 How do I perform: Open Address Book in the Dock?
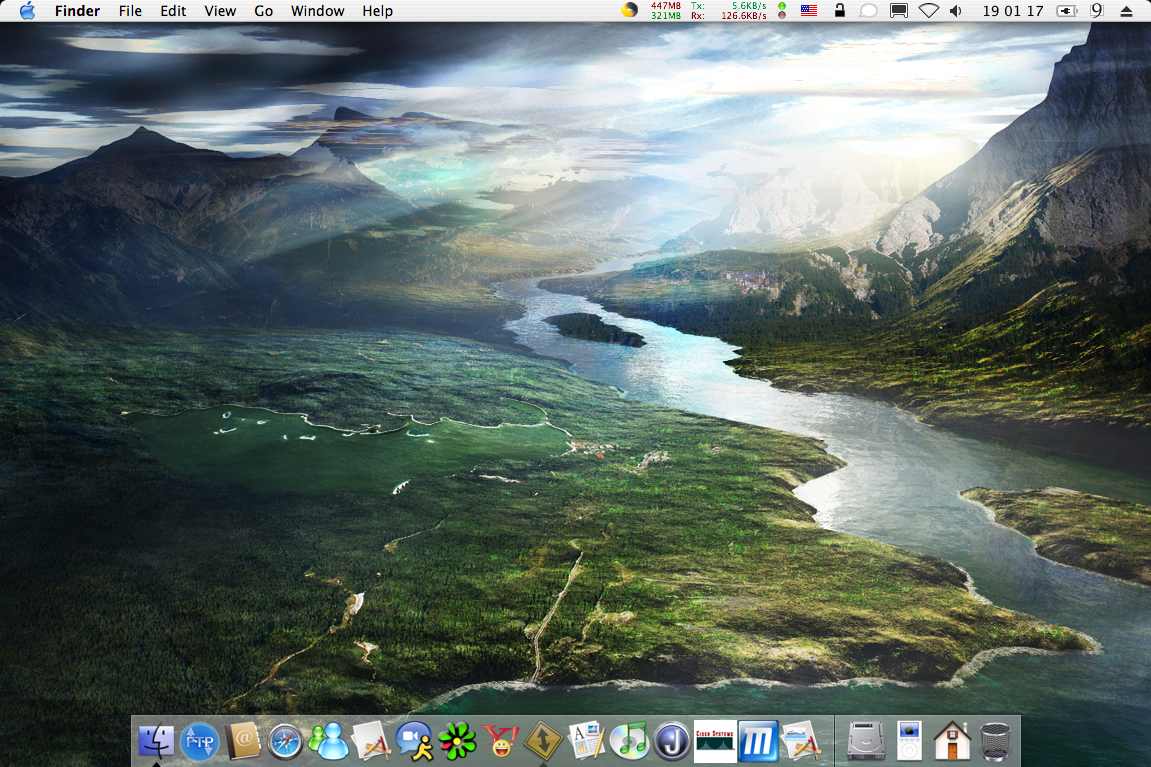[243, 741]
